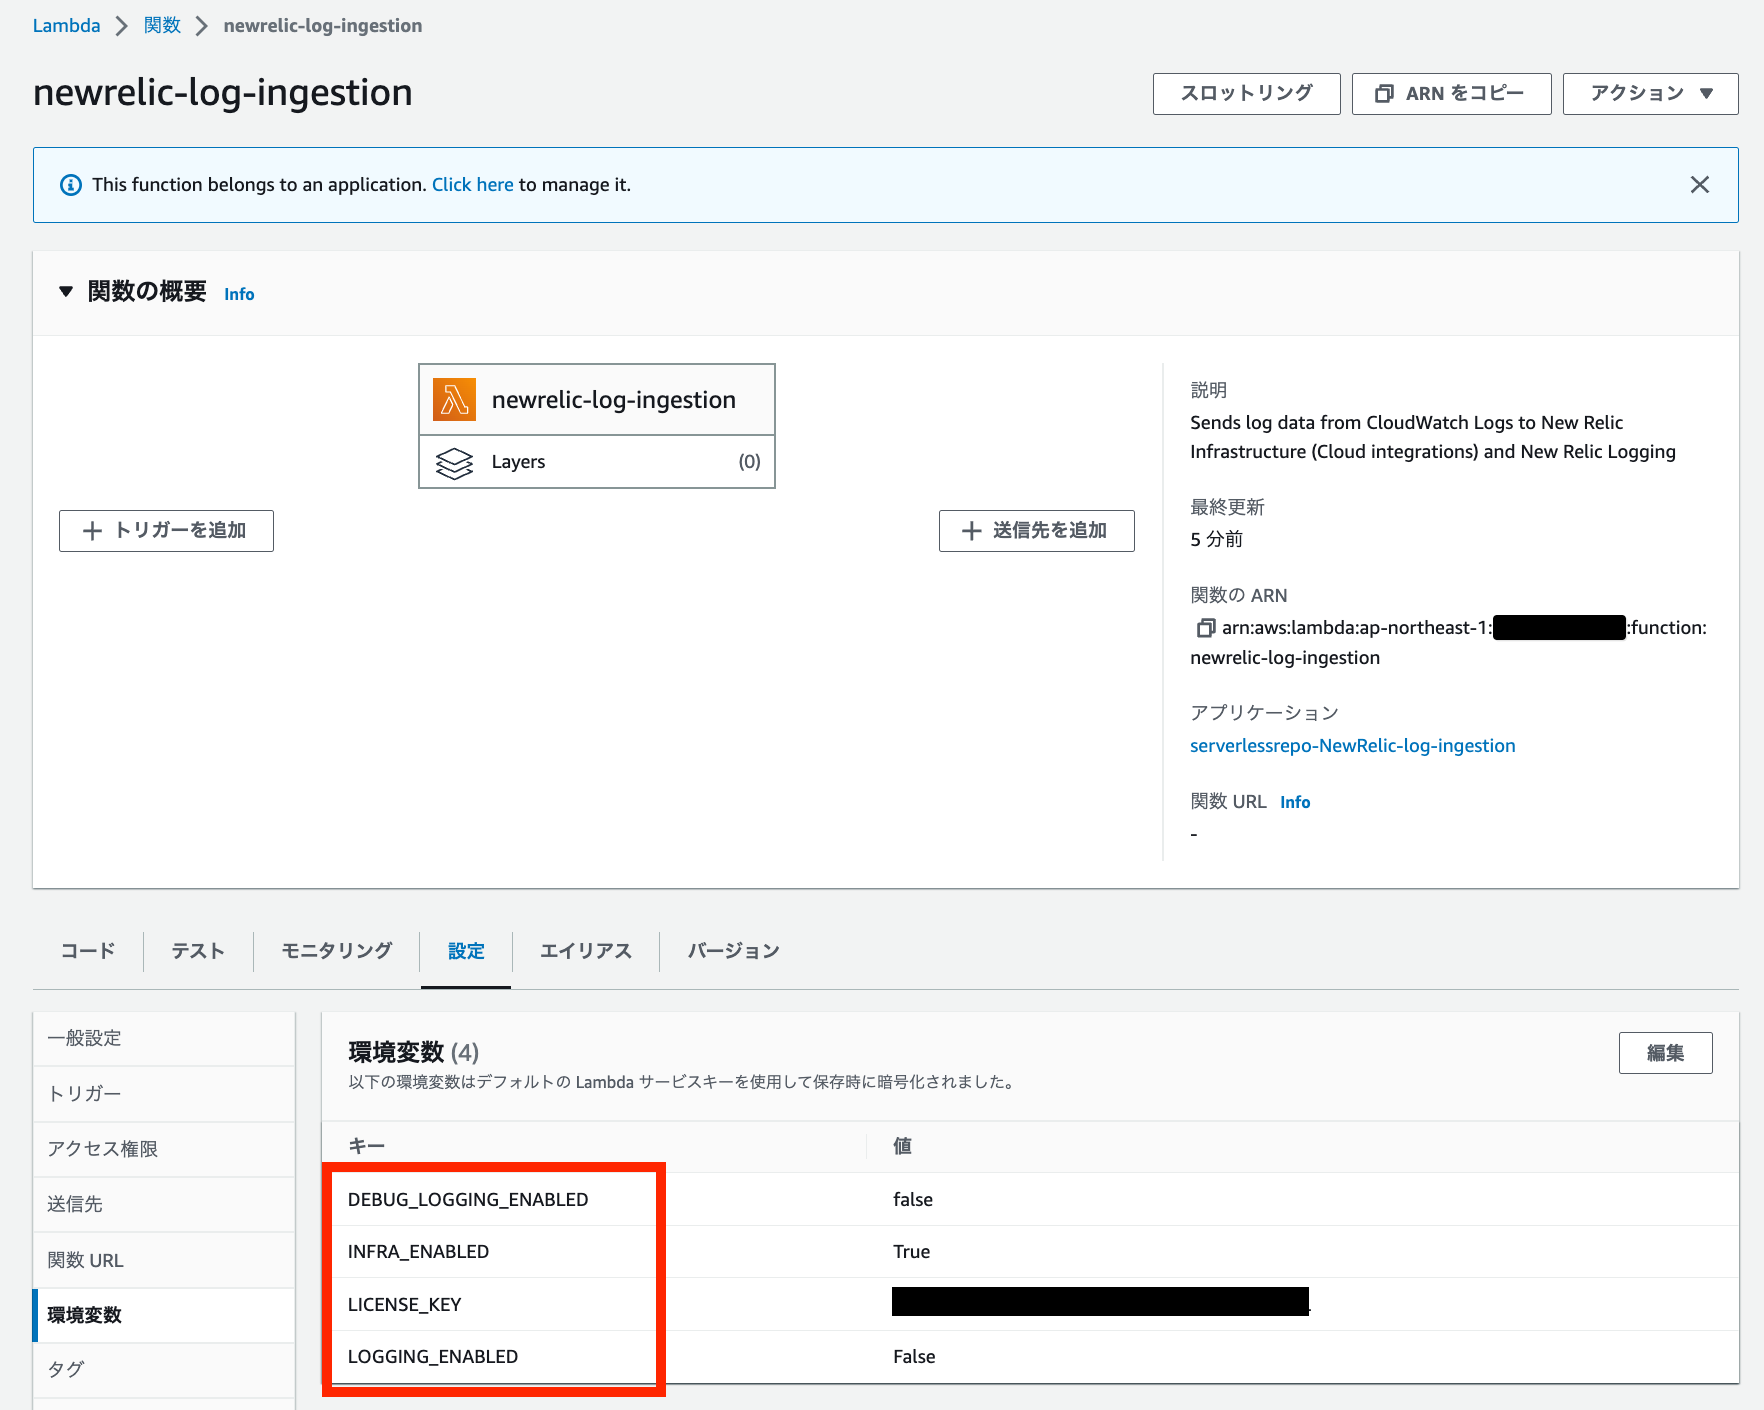Screen dimensions: 1764x1410
Task: Click the plus icon on トリガーを追加
Action: click(93, 531)
